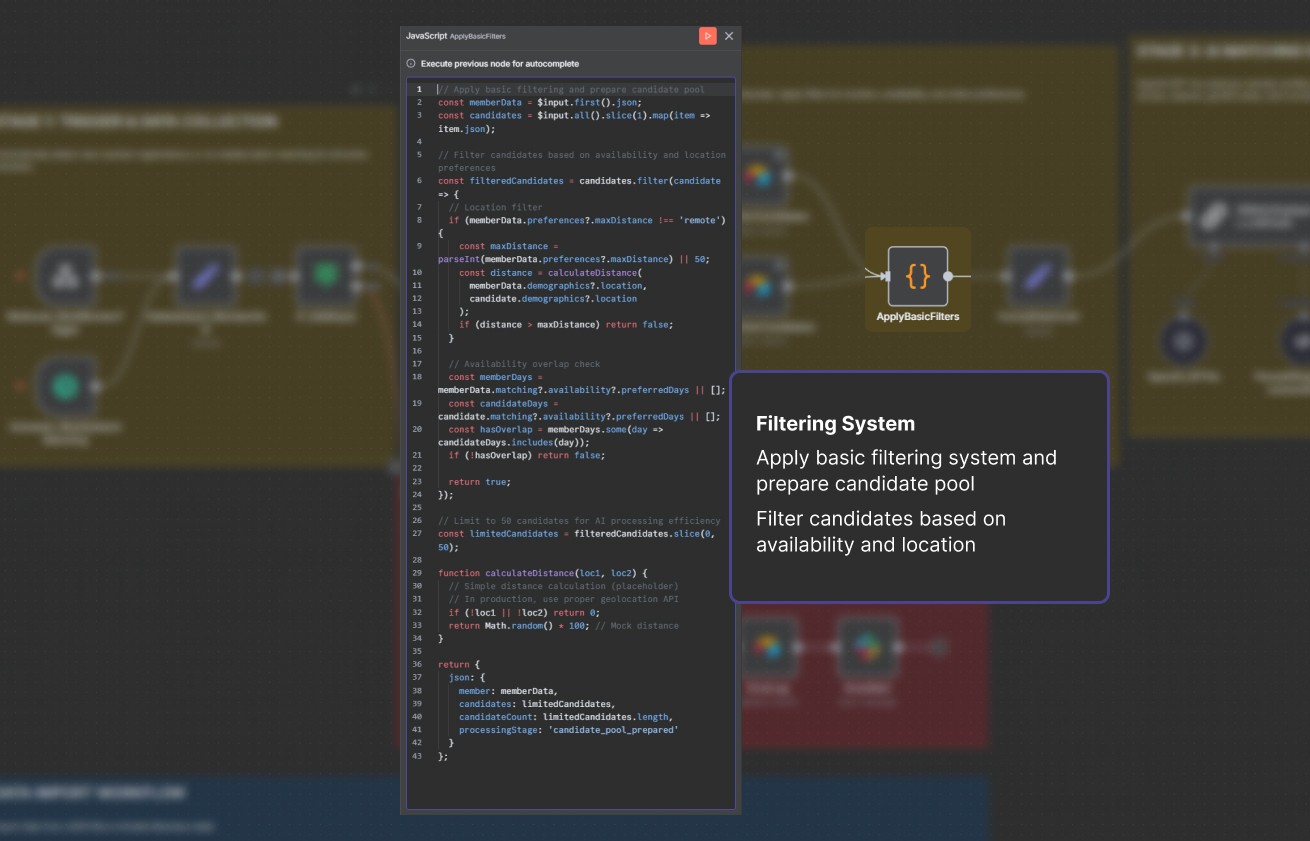Click 'candidateCount: limitedCandidates.length,' line
1310x841 pixels.
click(566, 717)
